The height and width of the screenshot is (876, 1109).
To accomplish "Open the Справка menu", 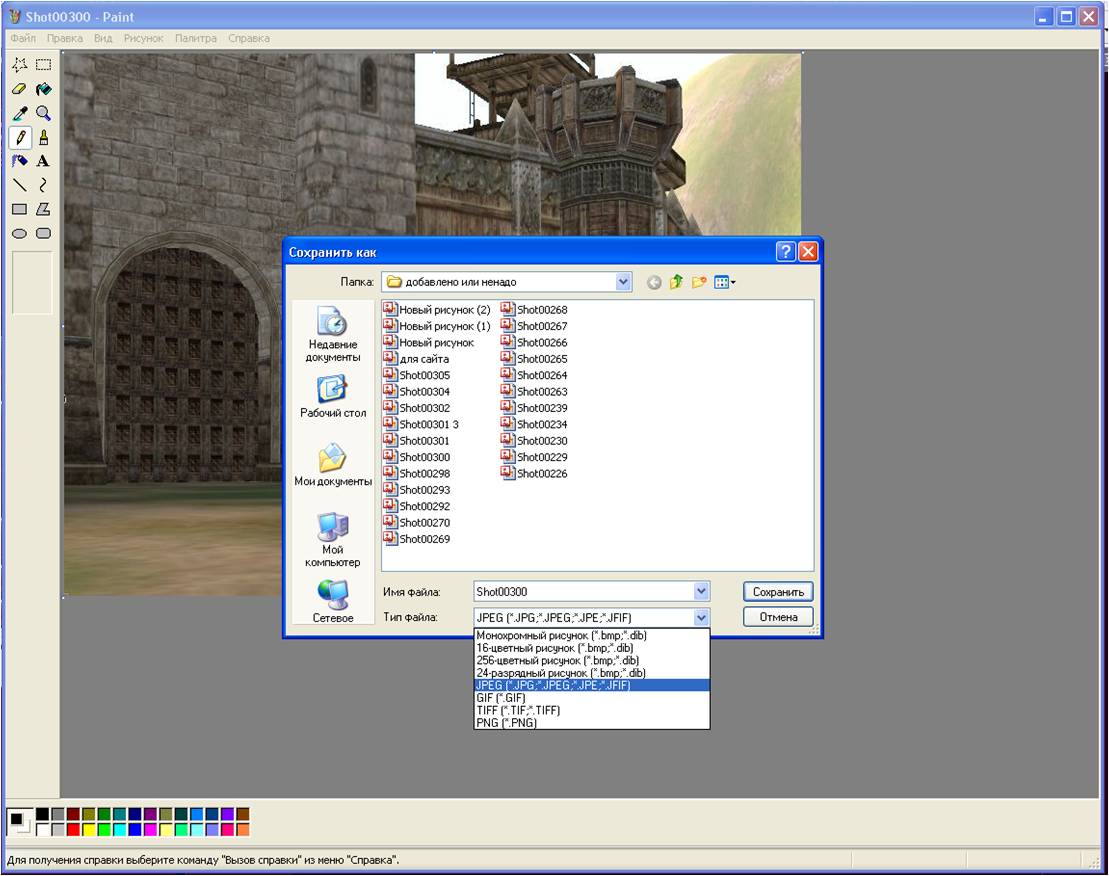I will (x=249, y=38).
